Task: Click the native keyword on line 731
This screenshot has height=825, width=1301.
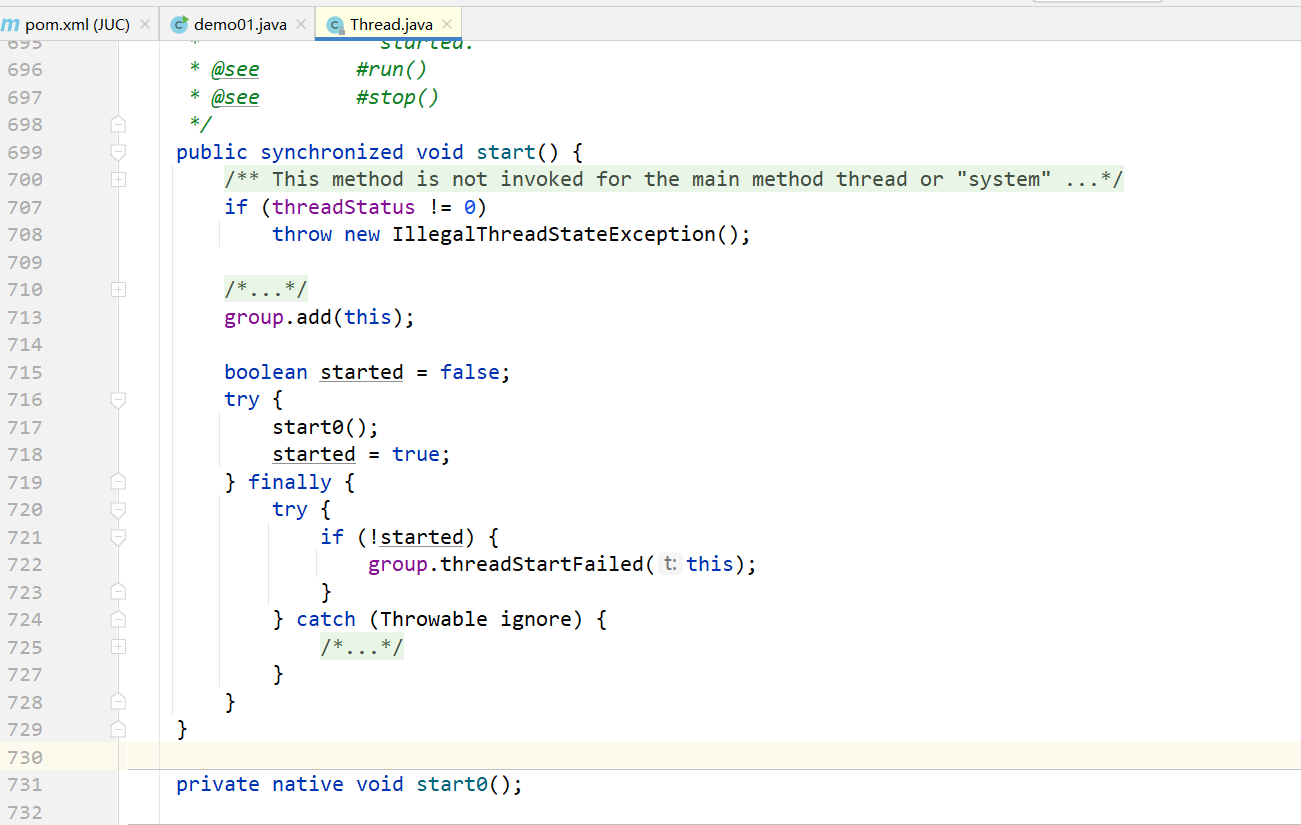Action: (308, 784)
